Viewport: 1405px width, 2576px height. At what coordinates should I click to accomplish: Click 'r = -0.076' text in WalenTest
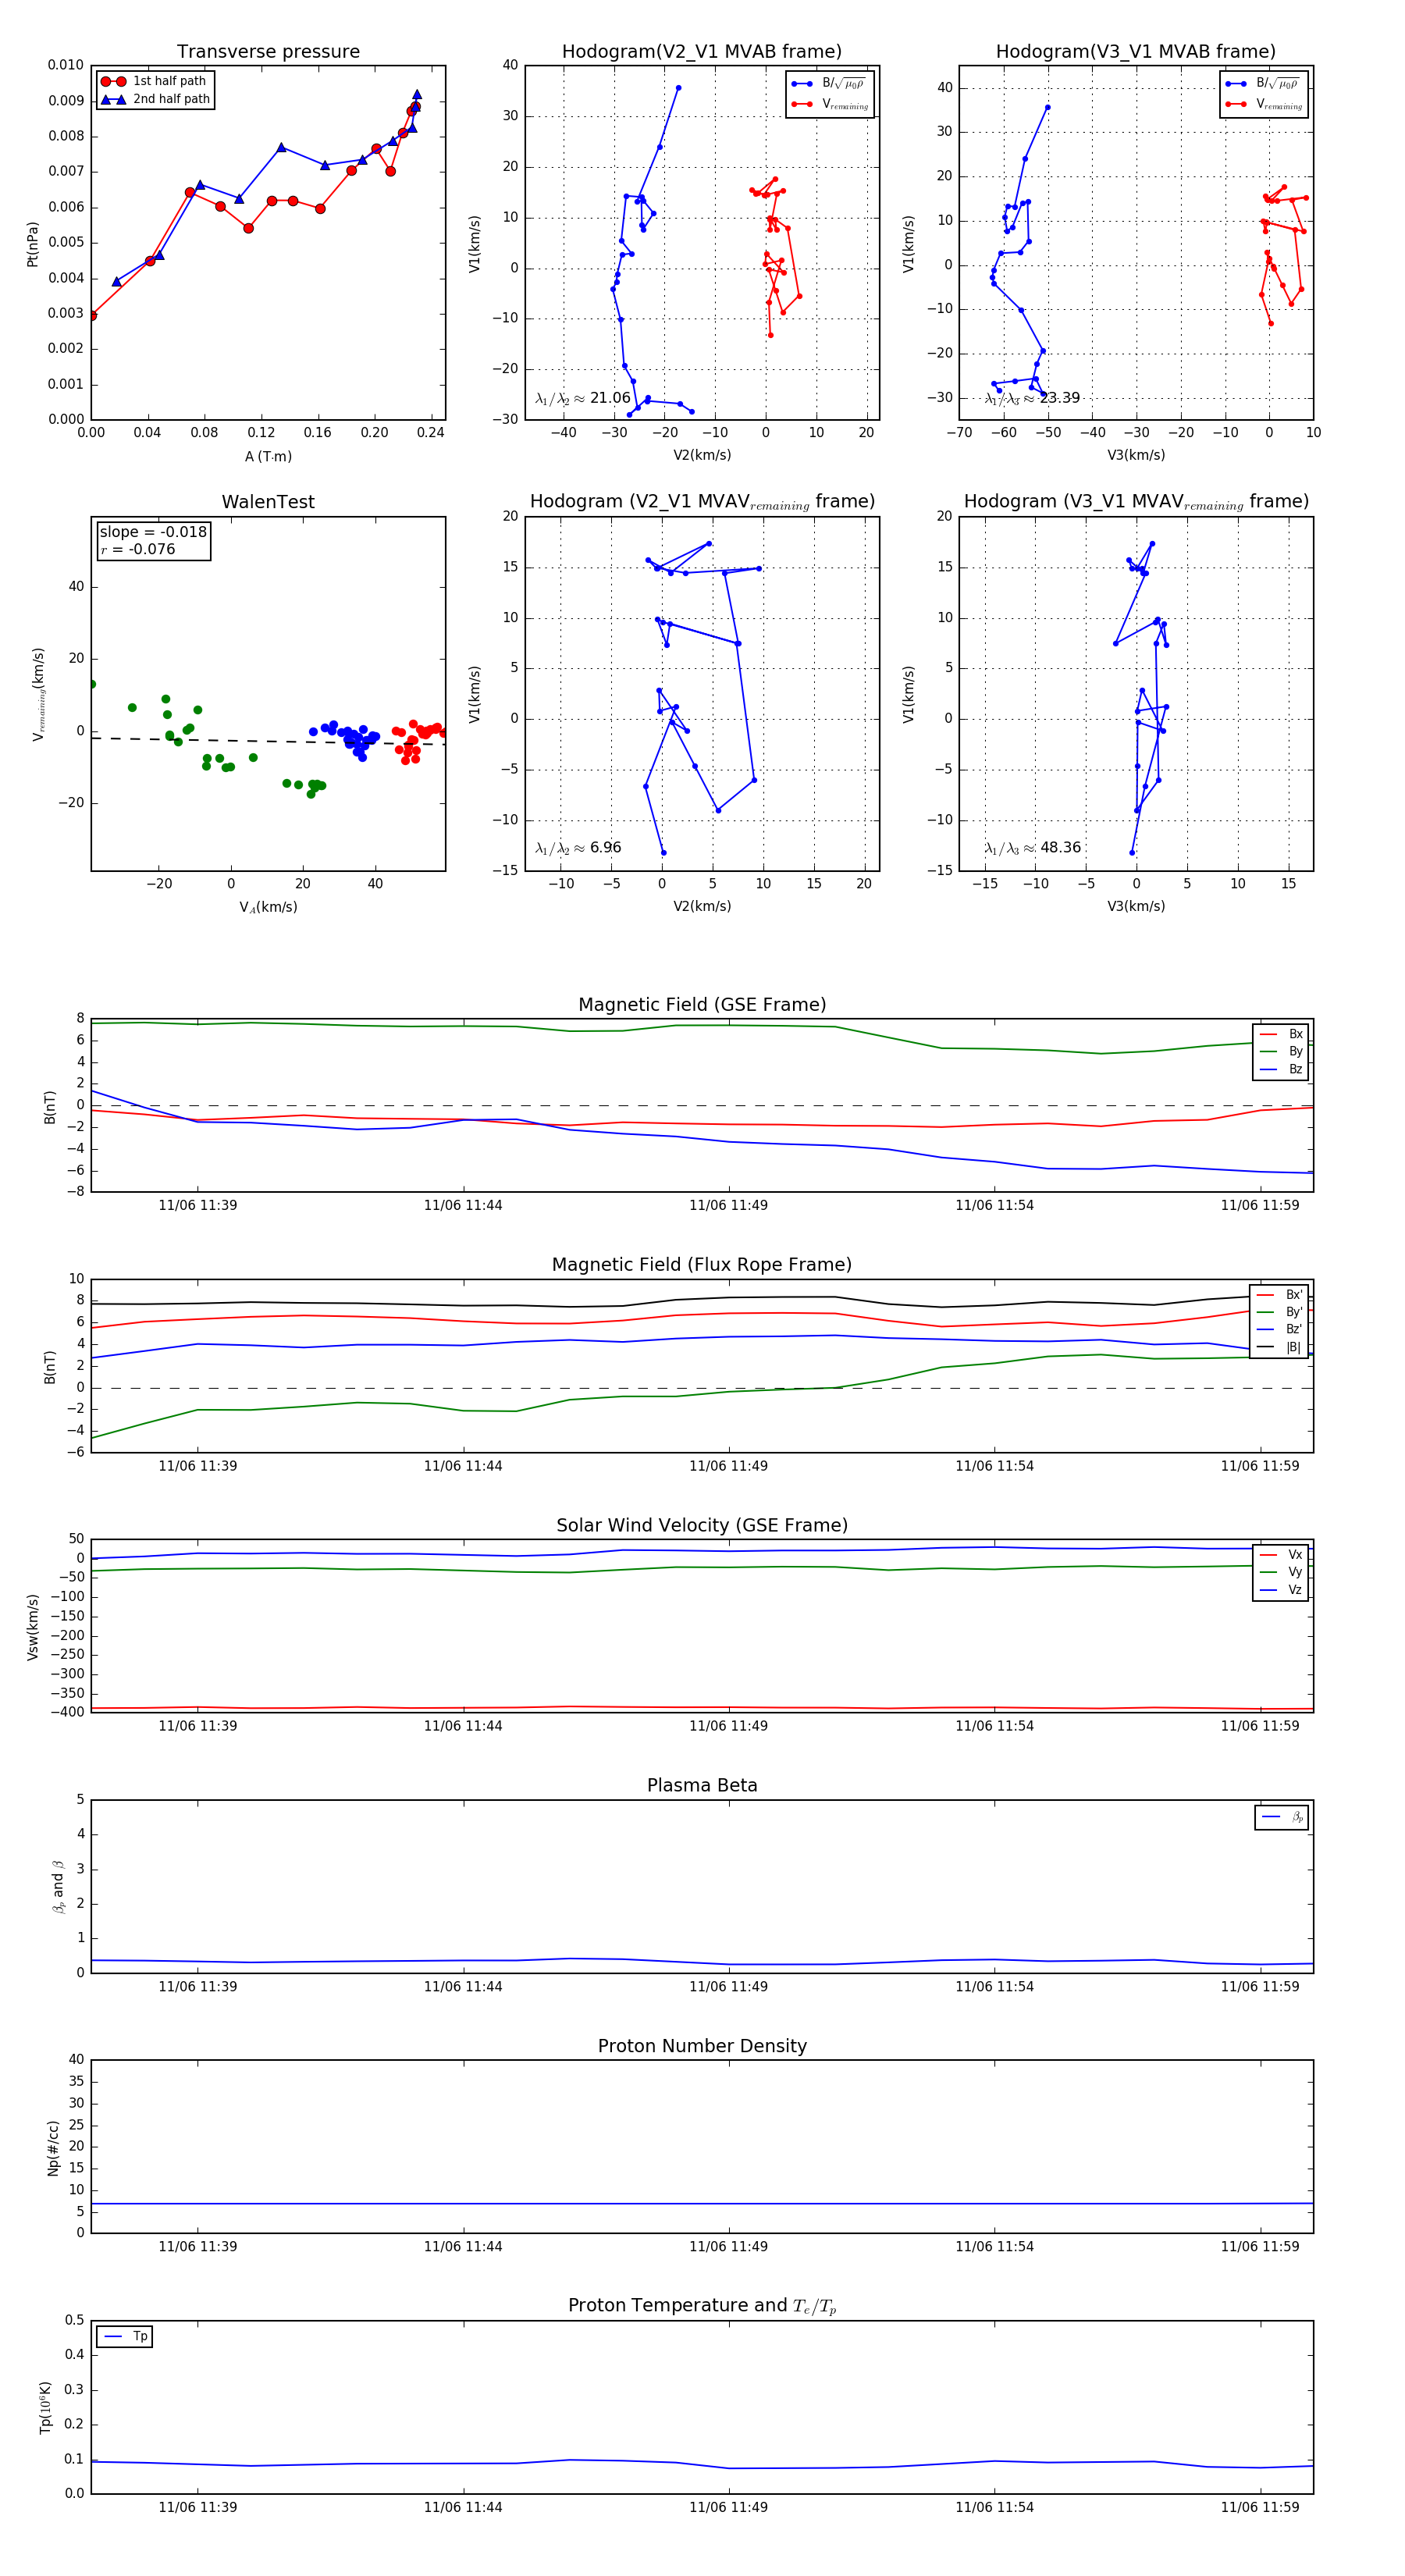tap(138, 549)
